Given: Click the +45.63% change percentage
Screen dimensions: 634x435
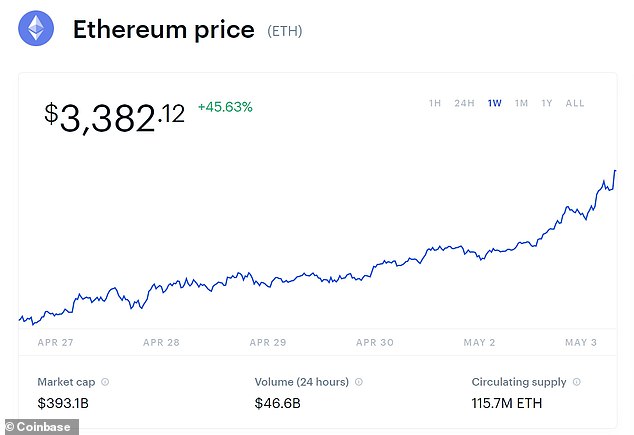Looking at the screenshot, I should (225, 107).
